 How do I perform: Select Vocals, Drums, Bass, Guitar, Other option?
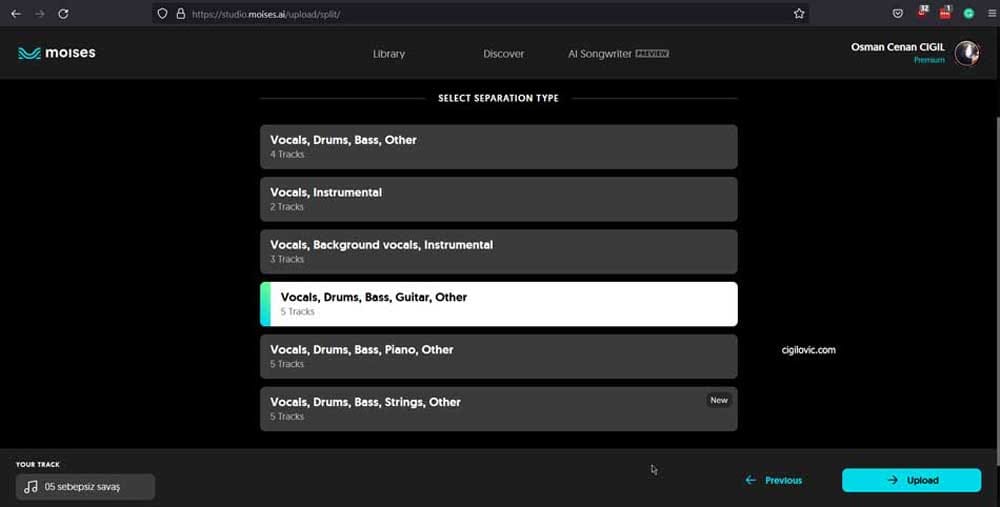pos(499,304)
